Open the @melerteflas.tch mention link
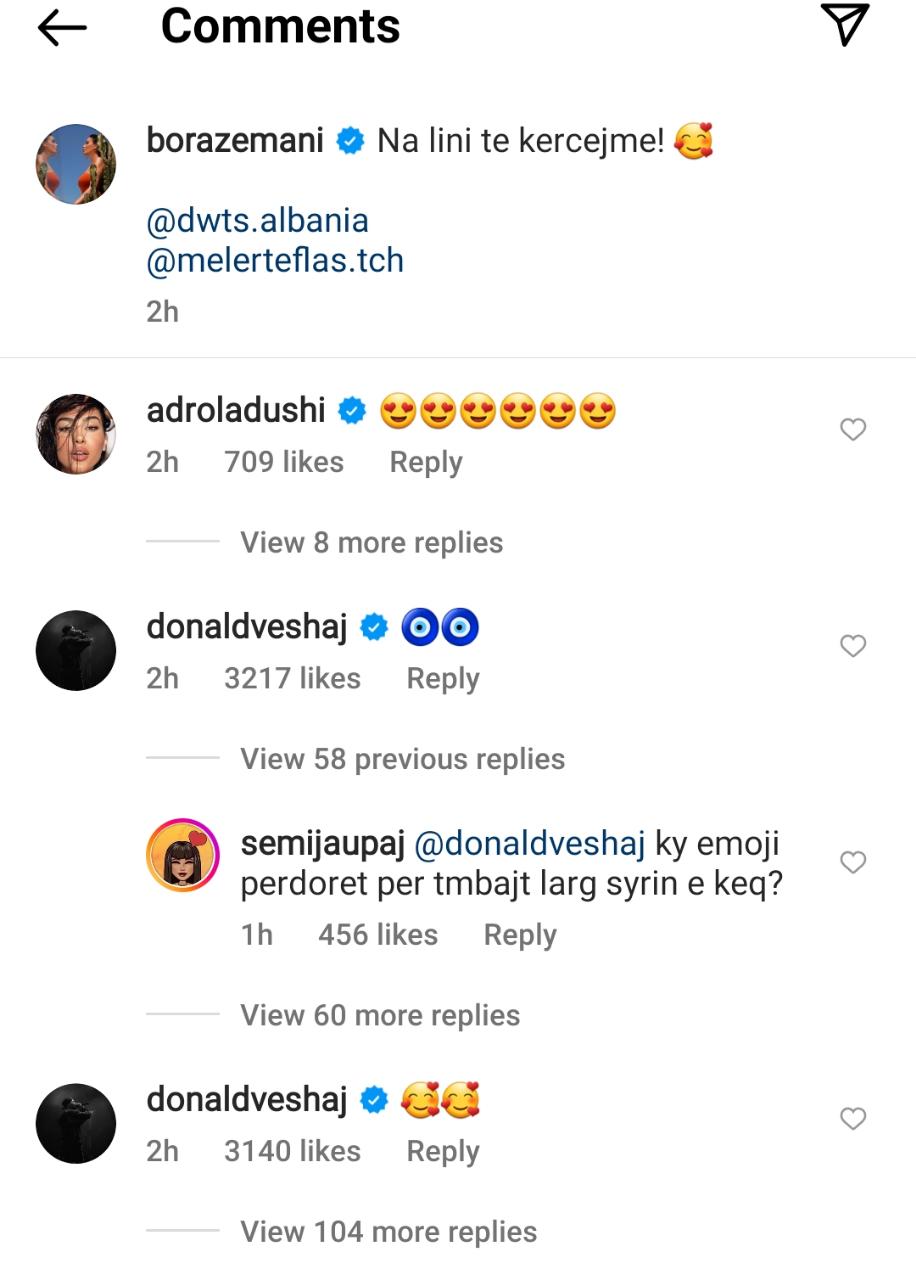Screen dimensions: 916x1280 275,260
